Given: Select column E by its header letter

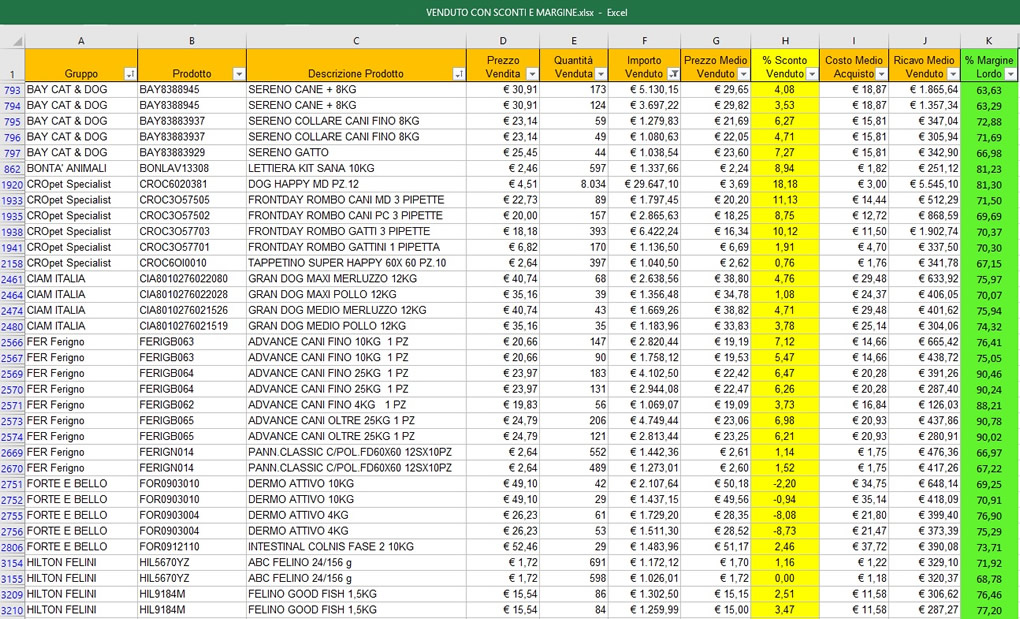Looking at the screenshot, I should click(574, 41).
